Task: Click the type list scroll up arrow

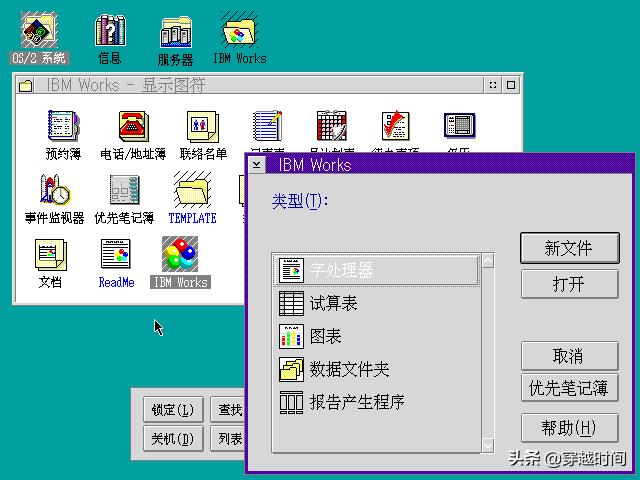Action: 488,260
